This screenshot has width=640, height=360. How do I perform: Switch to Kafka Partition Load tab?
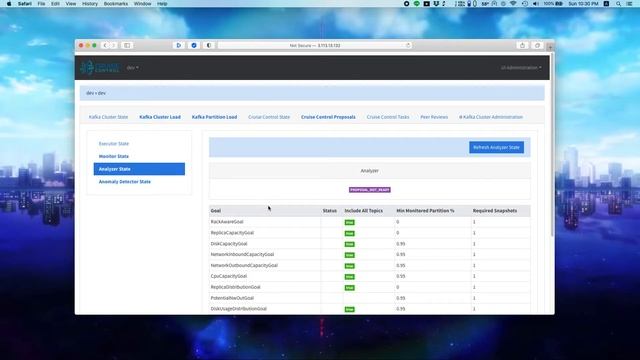point(214,117)
